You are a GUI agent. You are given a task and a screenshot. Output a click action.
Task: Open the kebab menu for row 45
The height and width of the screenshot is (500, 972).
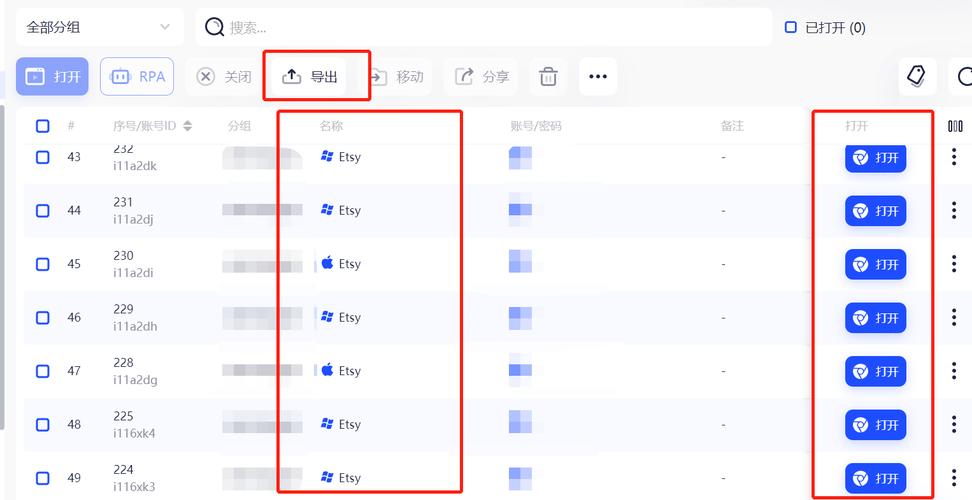(954, 264)
